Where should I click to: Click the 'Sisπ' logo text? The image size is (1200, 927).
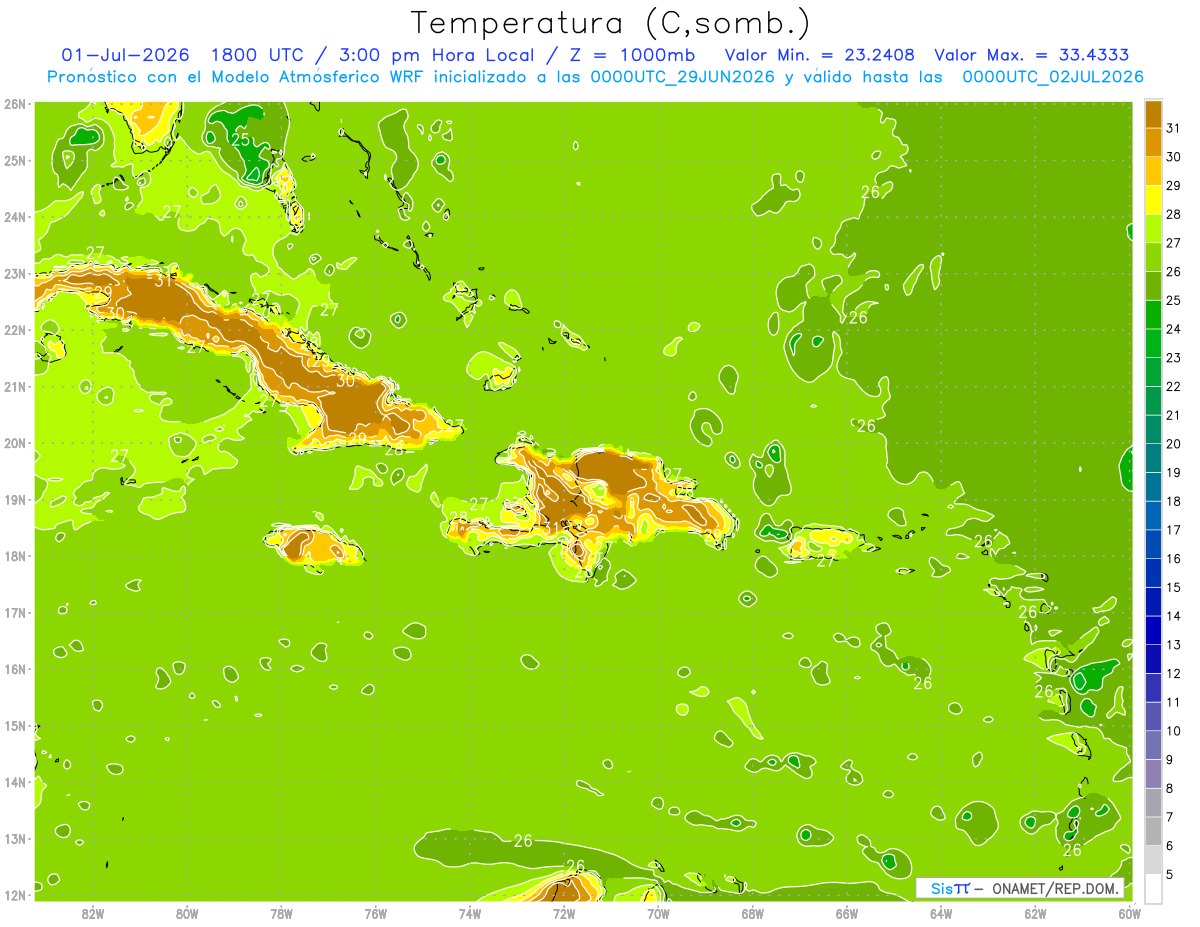click(949, 888)
